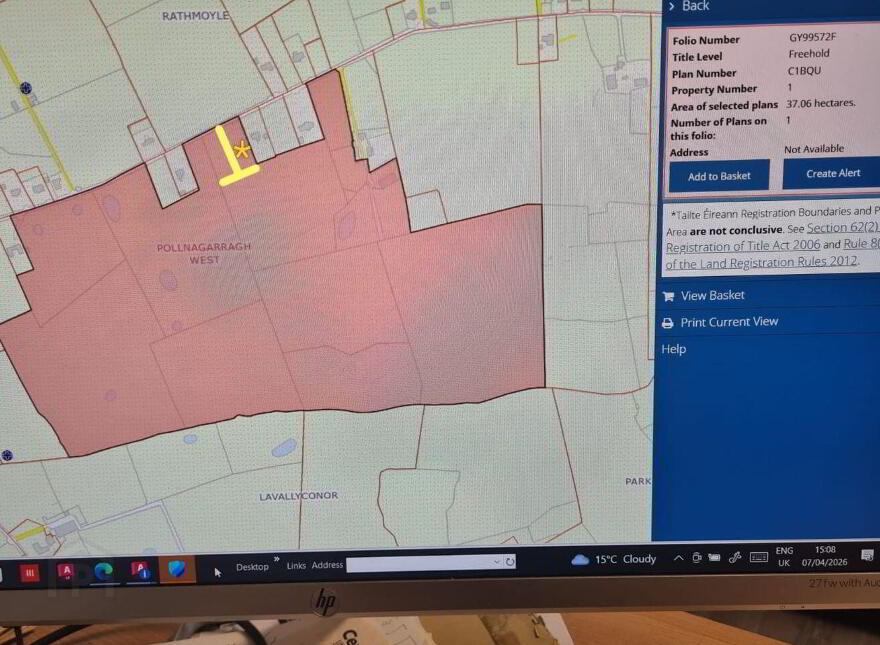Click the Lavallyconor townland label on map
880x645 pixels.
point(299,496)
